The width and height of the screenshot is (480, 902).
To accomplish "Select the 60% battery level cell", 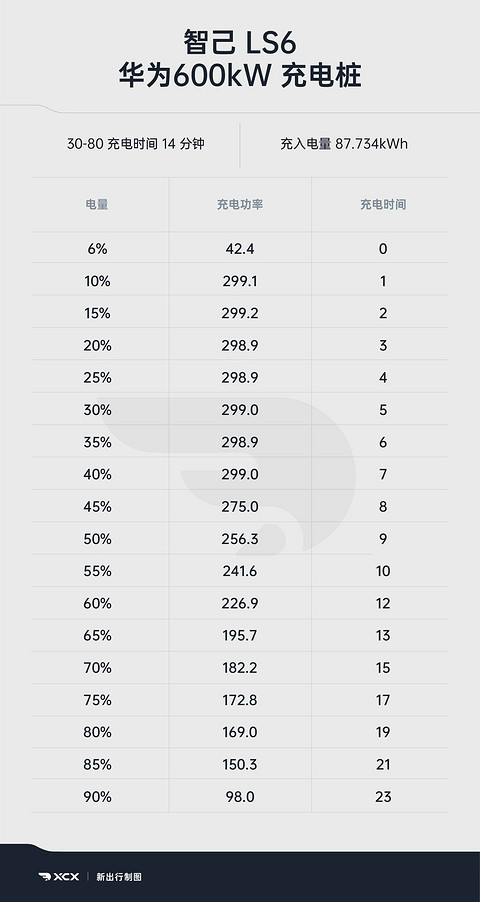I will pos(97,603).
